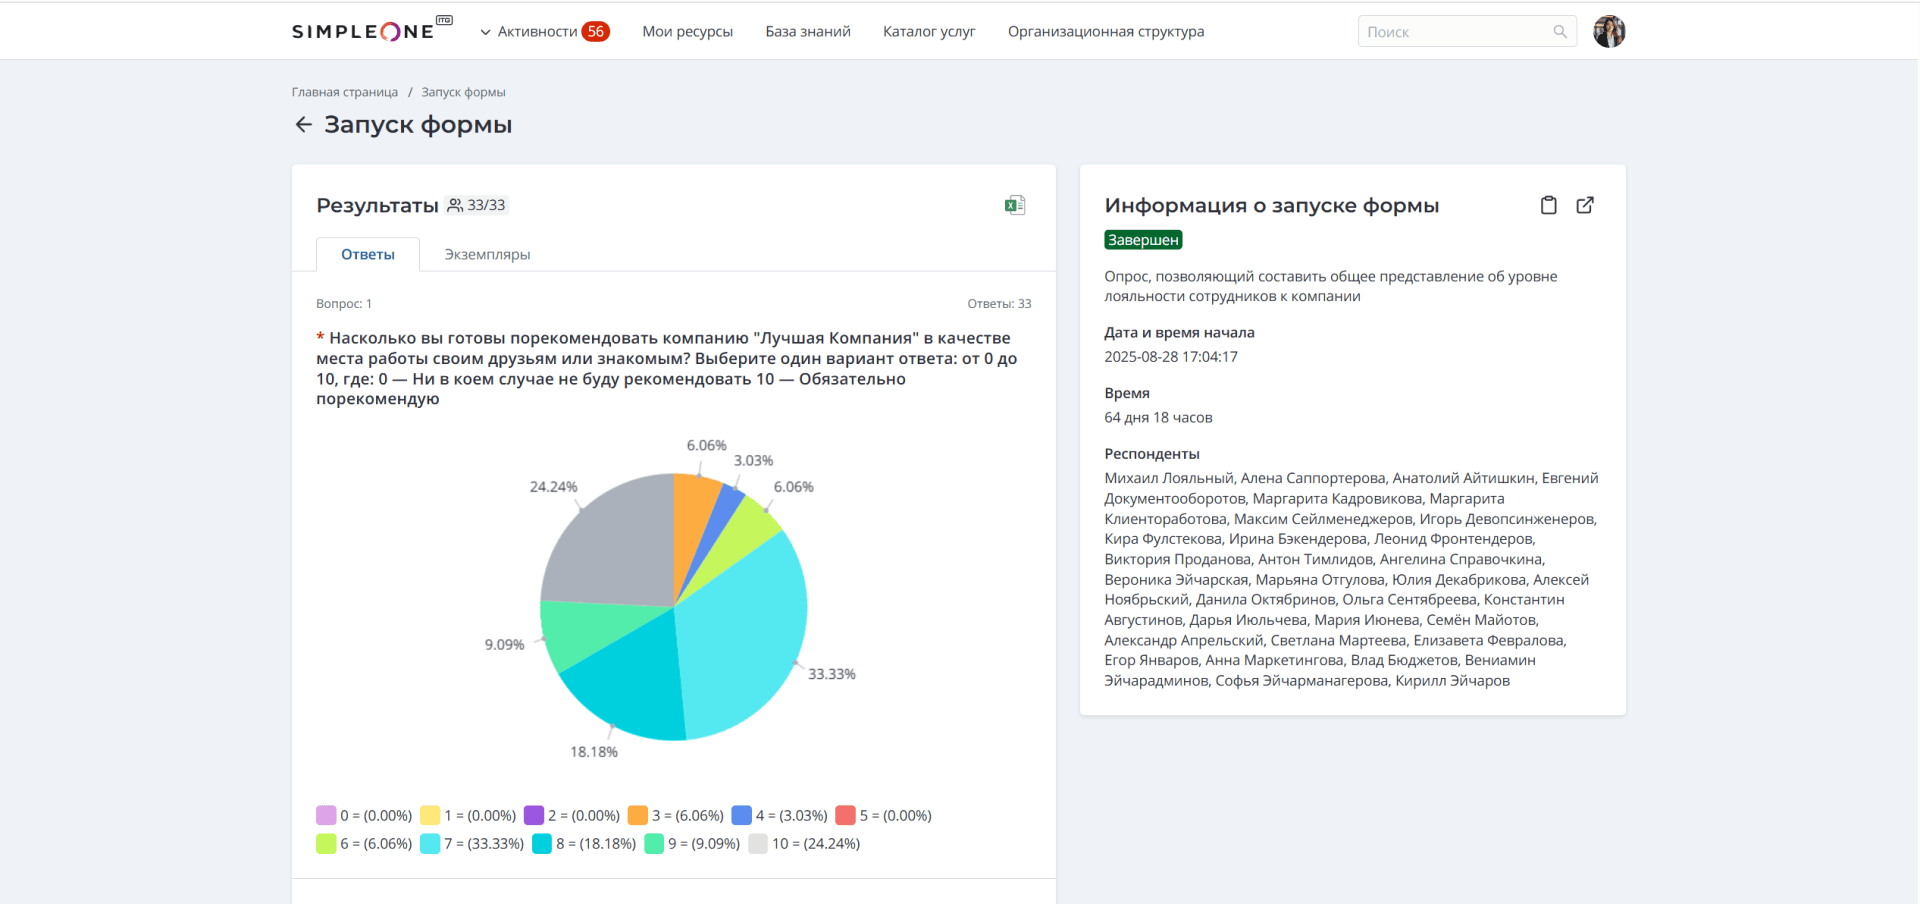Toggle legend swatch for 7 = (33.33%)
Viewport: 1920px width, 904px height.
click(x=430, y=844)
